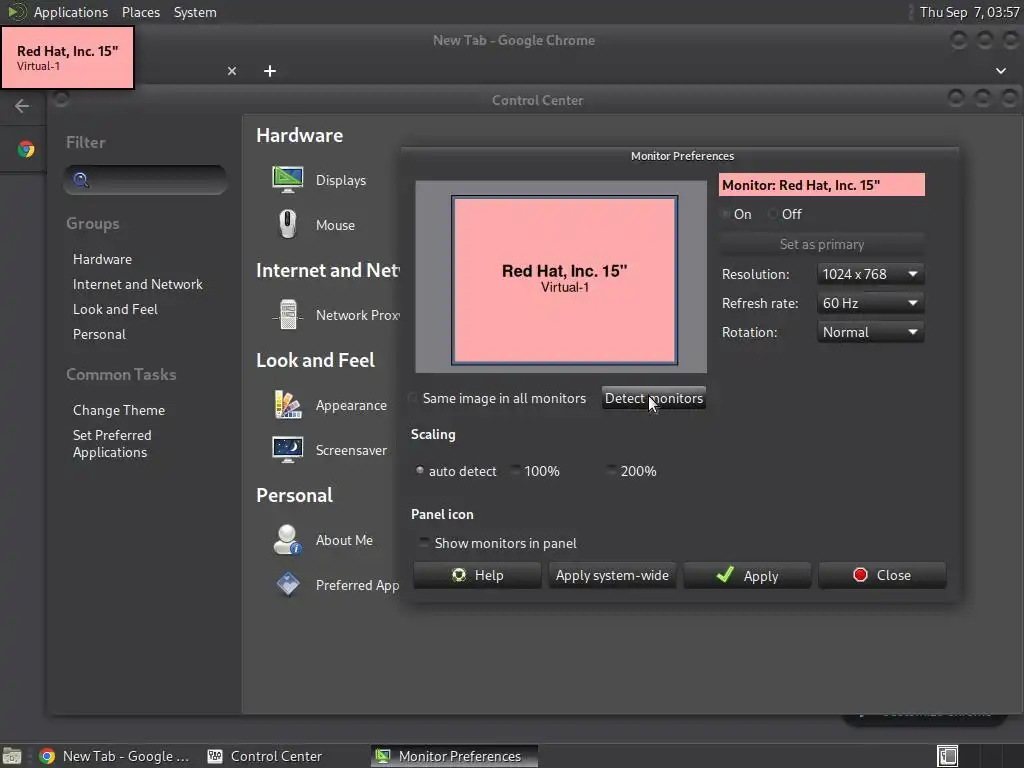
Task: Expand the Chrome tab list chevron
Action: (x=1000, y=71)
